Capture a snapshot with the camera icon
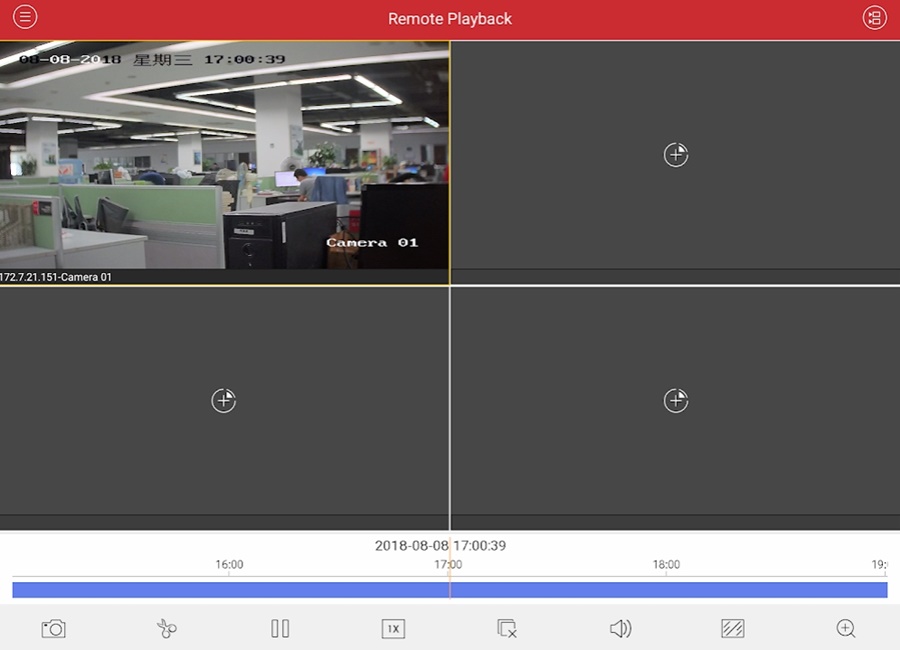Screen dimensions: 900x650 click(x=53, y=628)
